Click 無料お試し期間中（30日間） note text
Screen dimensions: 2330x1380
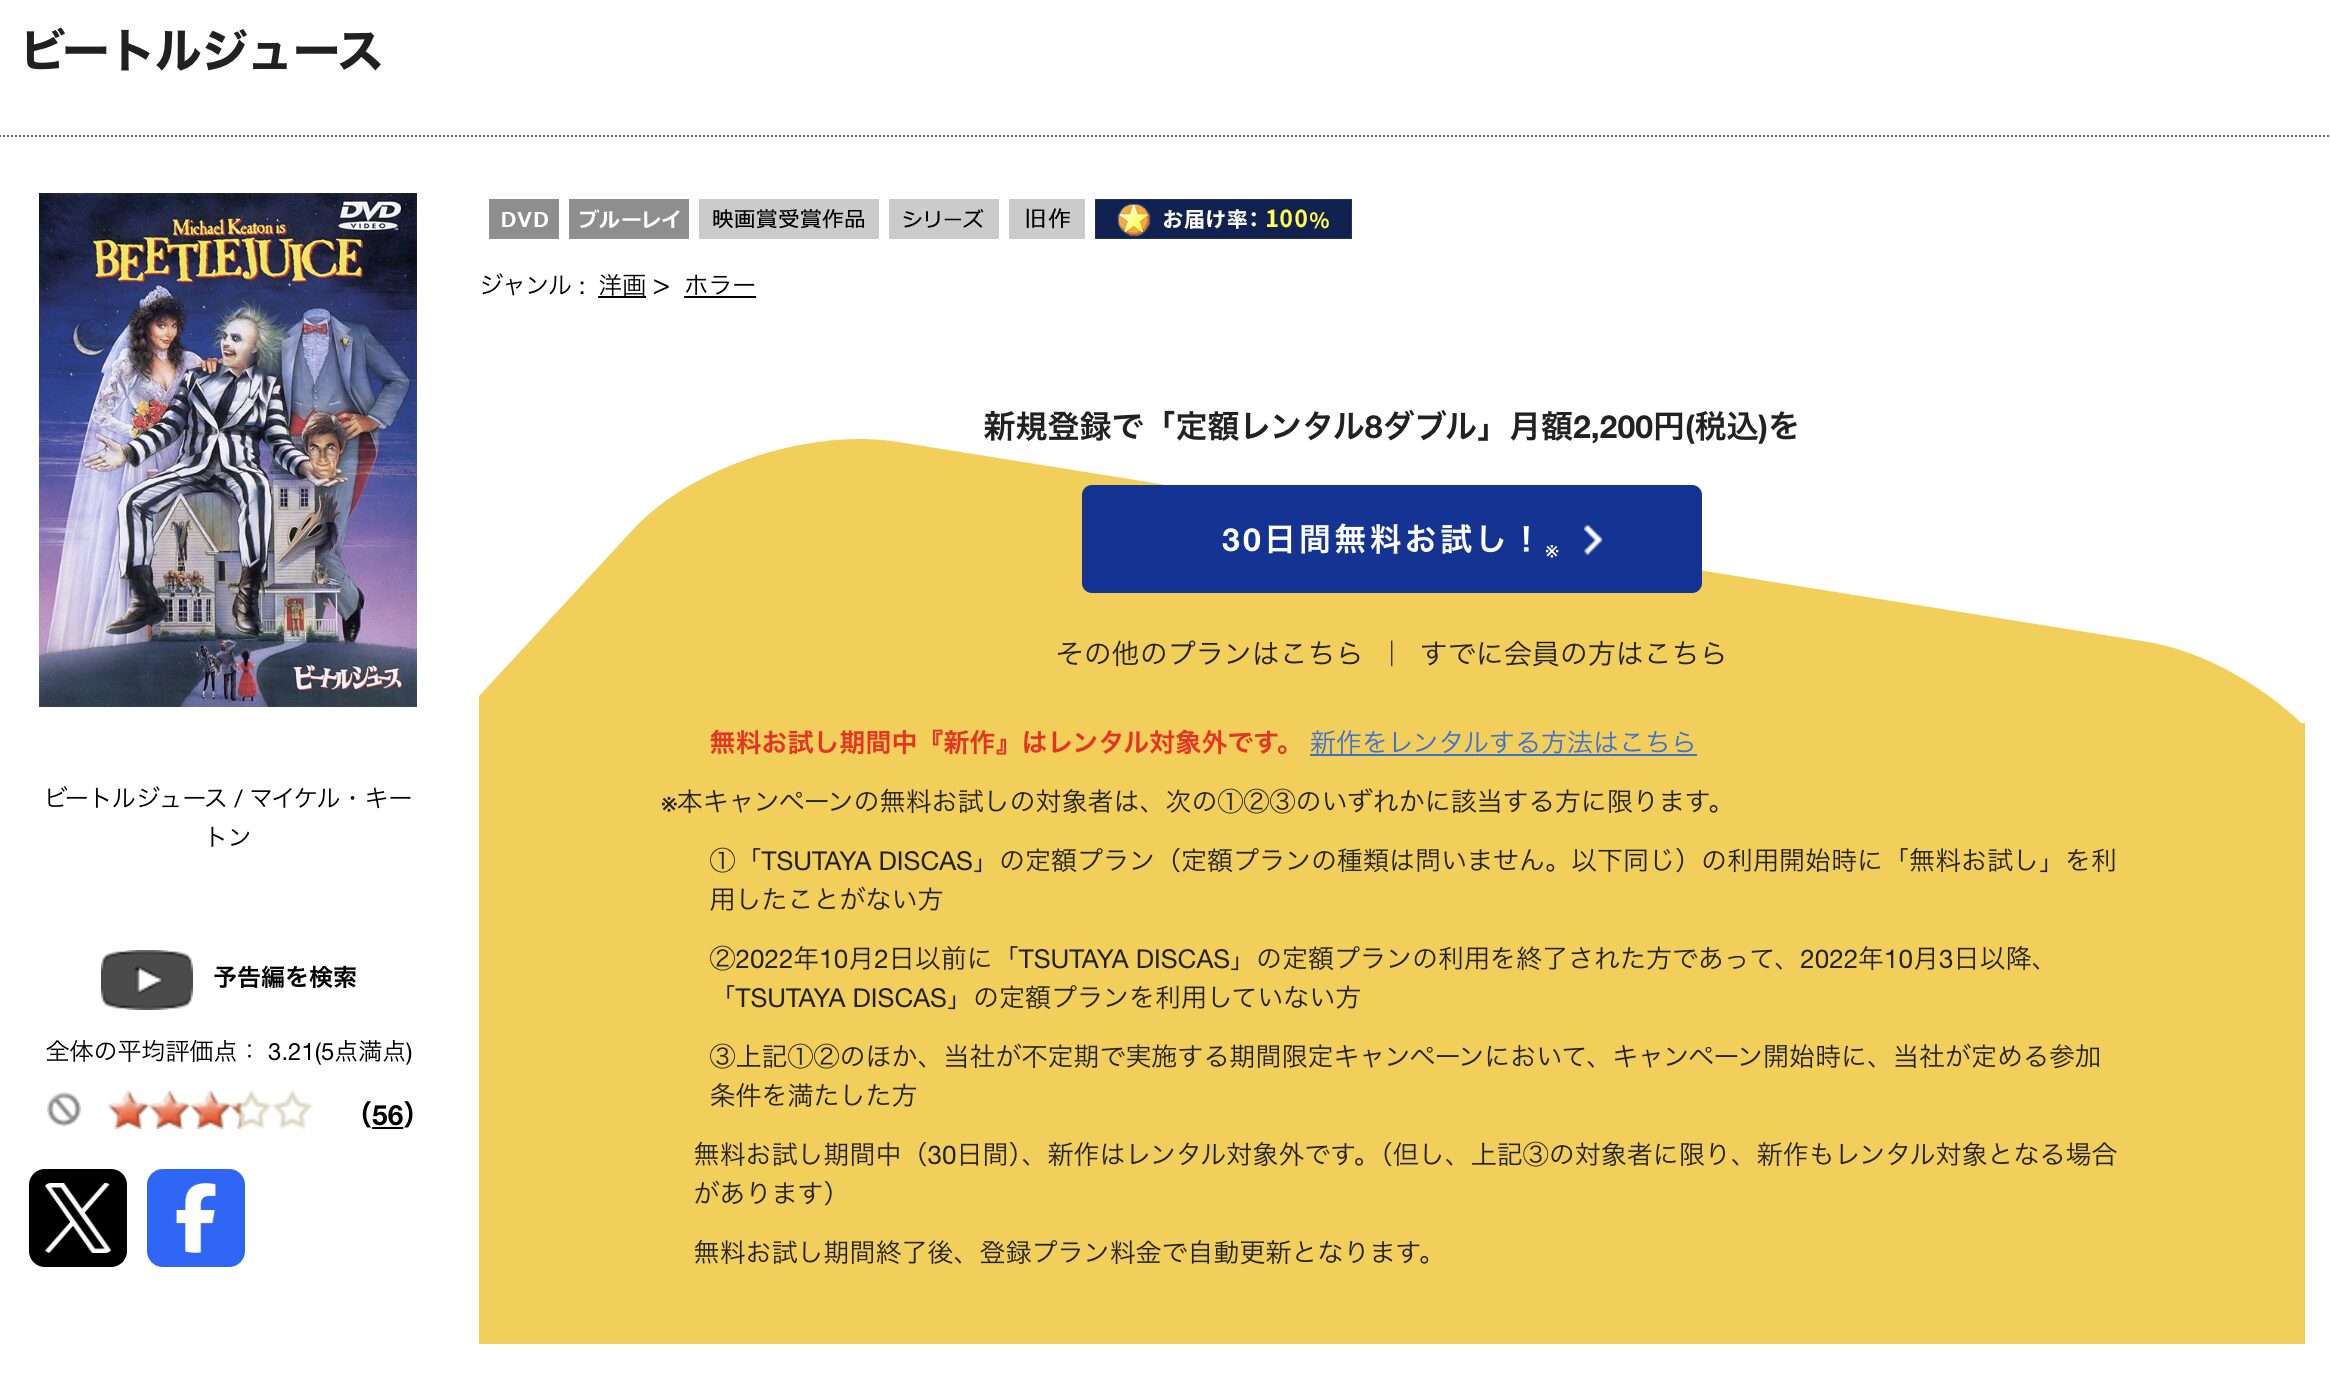coord(1405,1173)
